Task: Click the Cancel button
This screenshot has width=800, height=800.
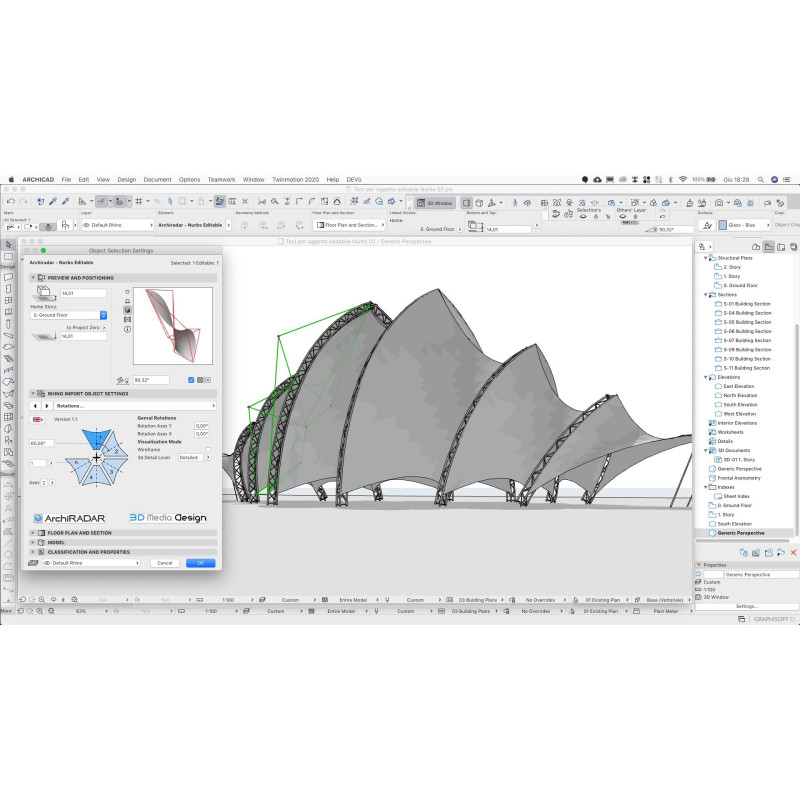Action: pyautogui.click(x=165, y=563)
